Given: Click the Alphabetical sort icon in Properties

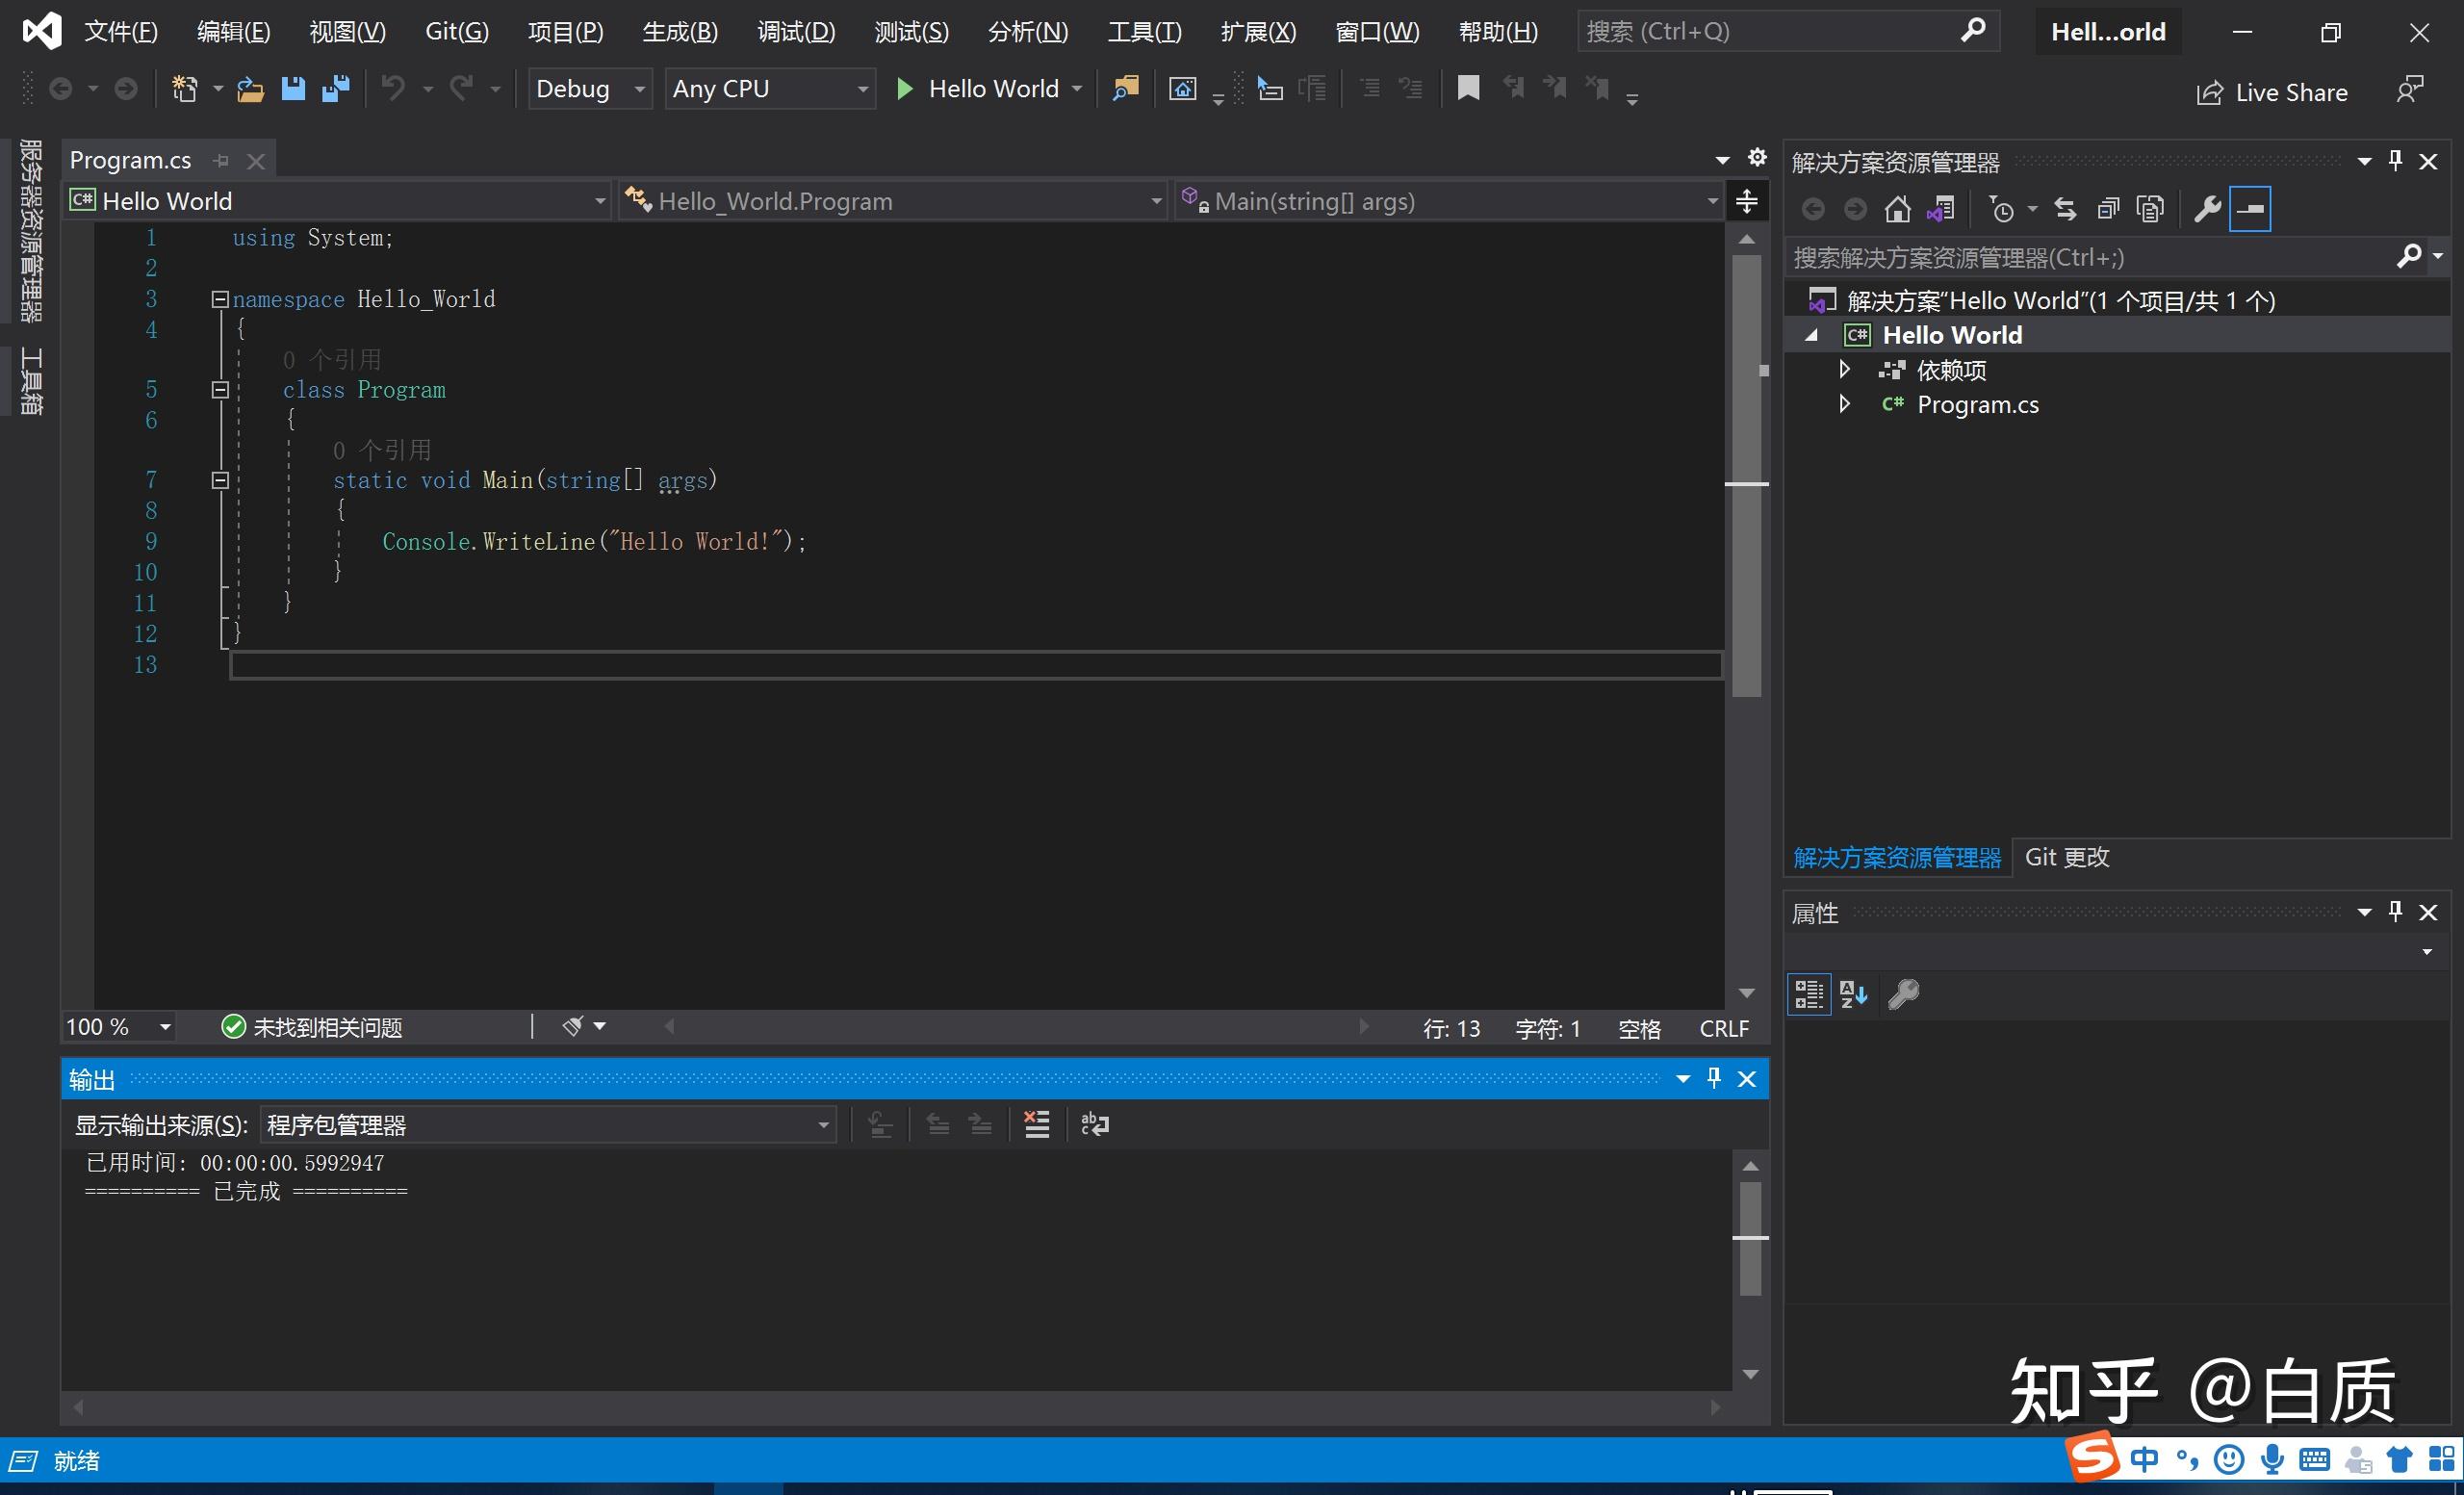Looking at the screenshot, I should coord(1853,994).
